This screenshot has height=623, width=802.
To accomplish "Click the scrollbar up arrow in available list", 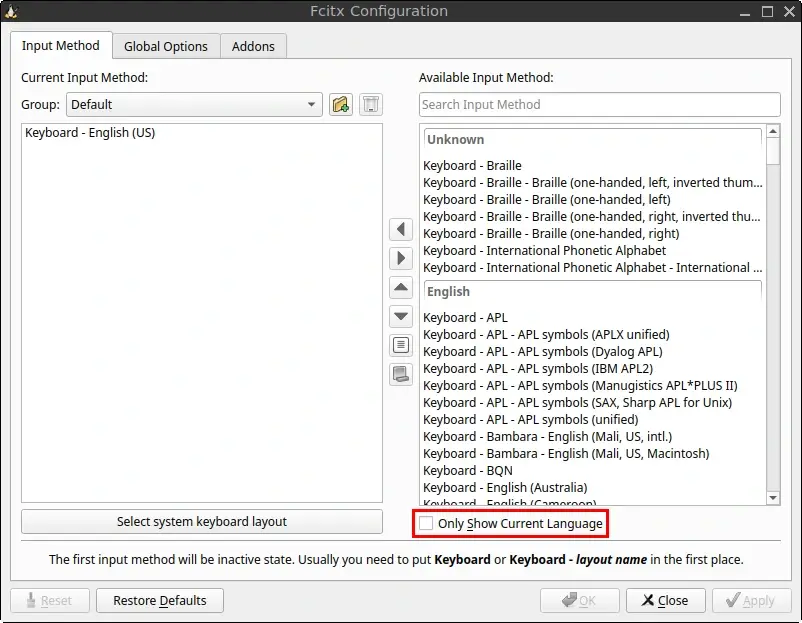I will 773,131.
